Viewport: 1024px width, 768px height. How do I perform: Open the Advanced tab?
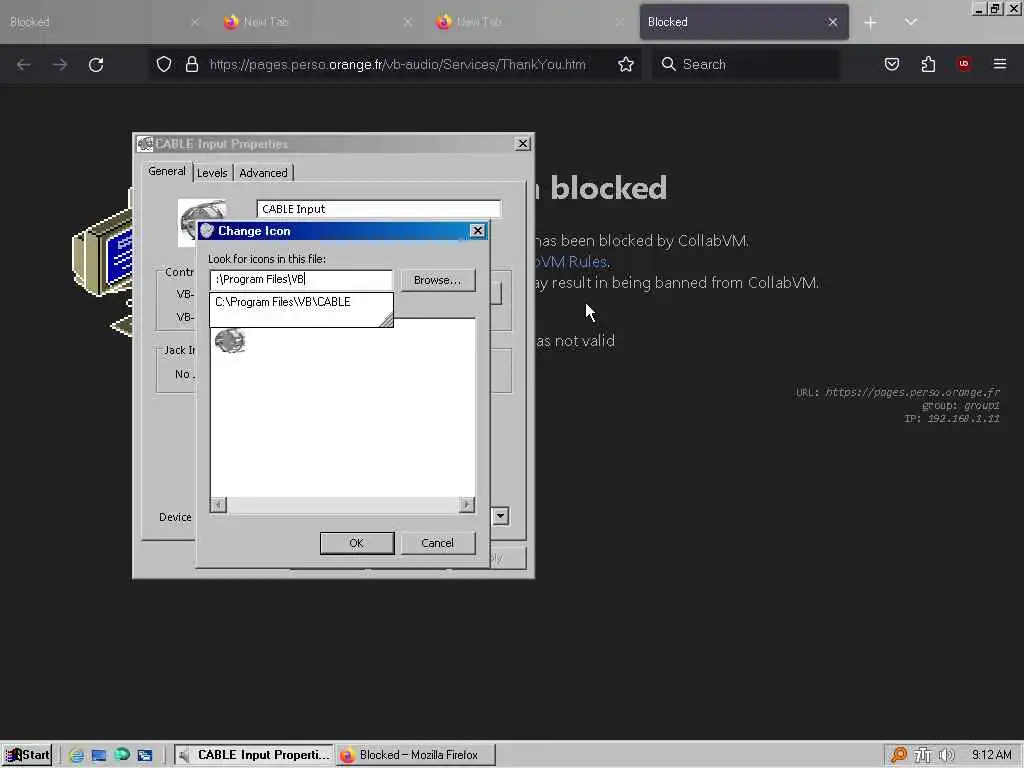(x=263, y=173)
